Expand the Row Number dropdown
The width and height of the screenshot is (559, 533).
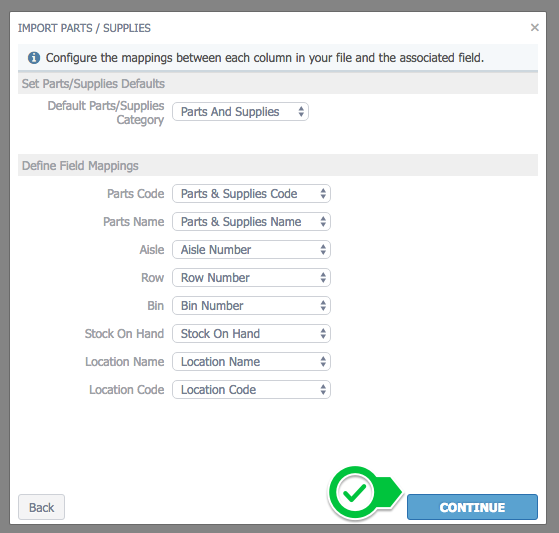click(x=251, y=278)
